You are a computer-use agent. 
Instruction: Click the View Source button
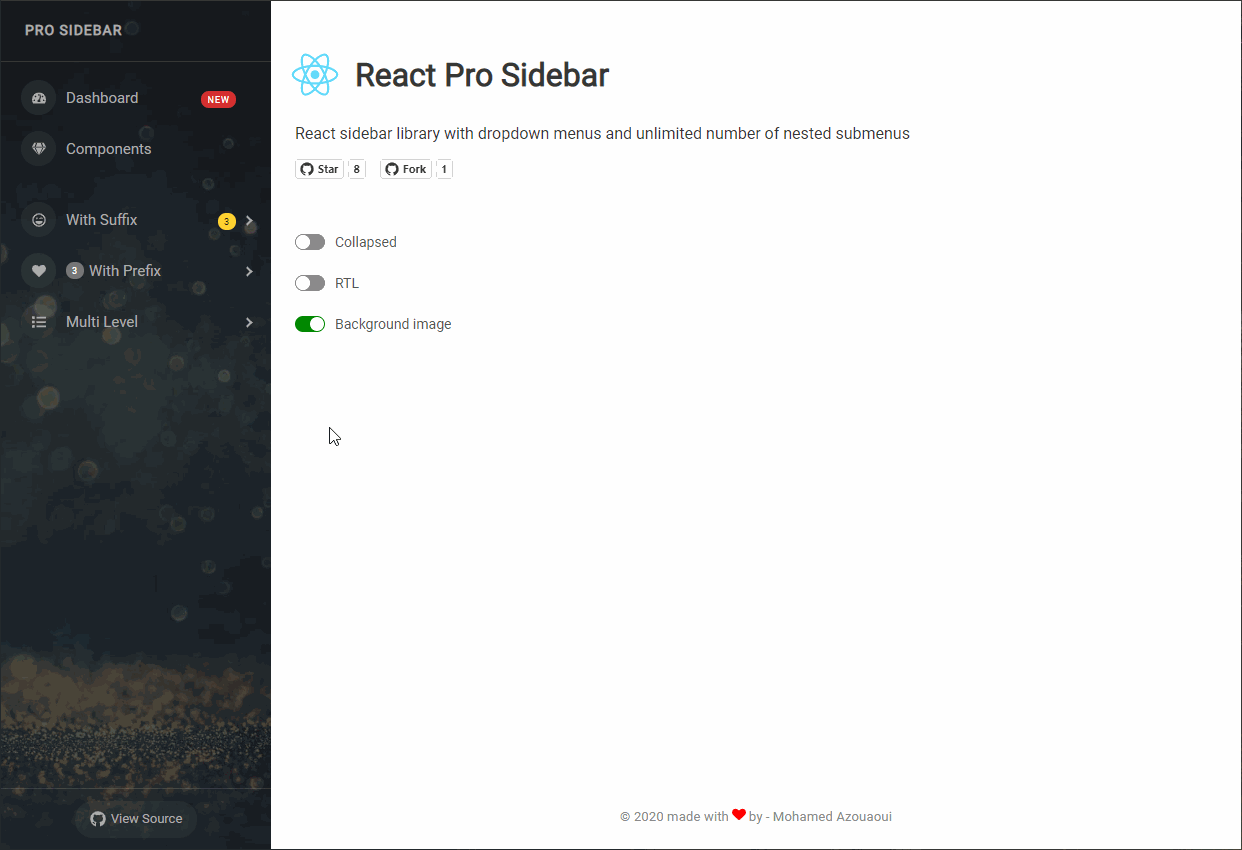[135, 818]
